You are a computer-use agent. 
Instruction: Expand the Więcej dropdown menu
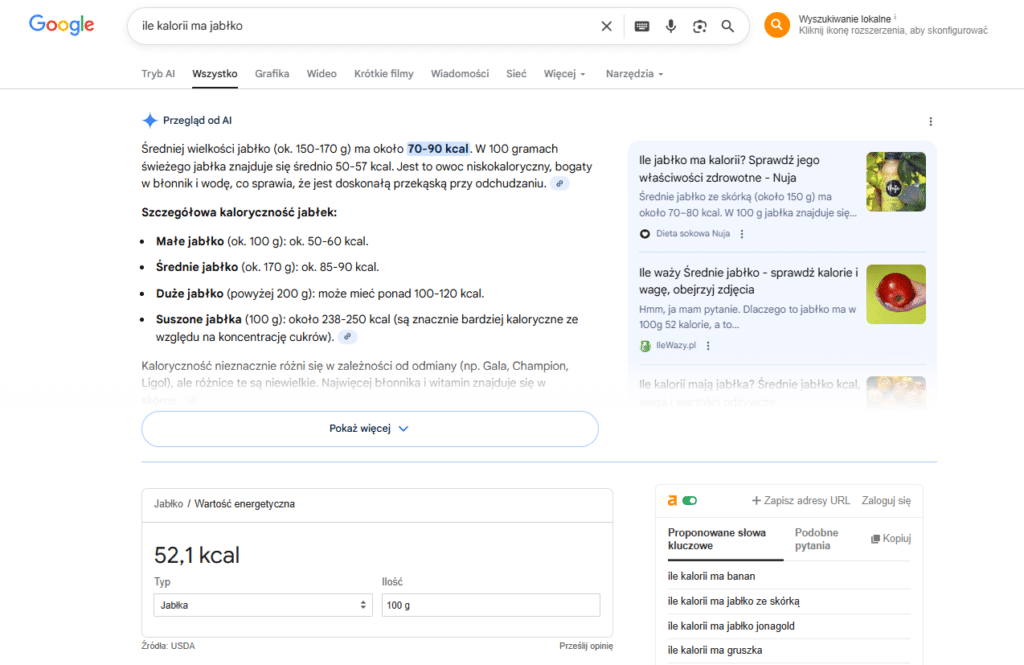coord(564,74)
